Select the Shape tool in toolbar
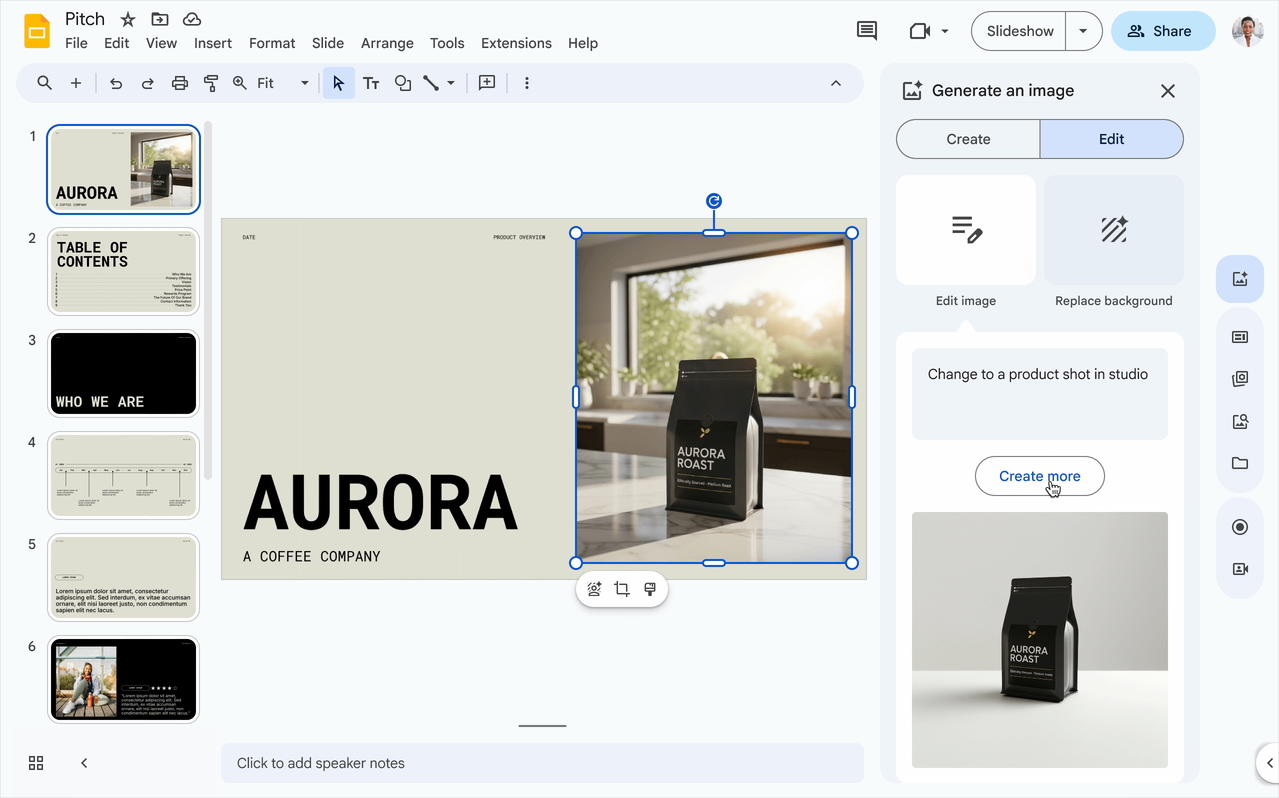The height and width of the screenshot is (798, 1279). (x=402, y=83)
